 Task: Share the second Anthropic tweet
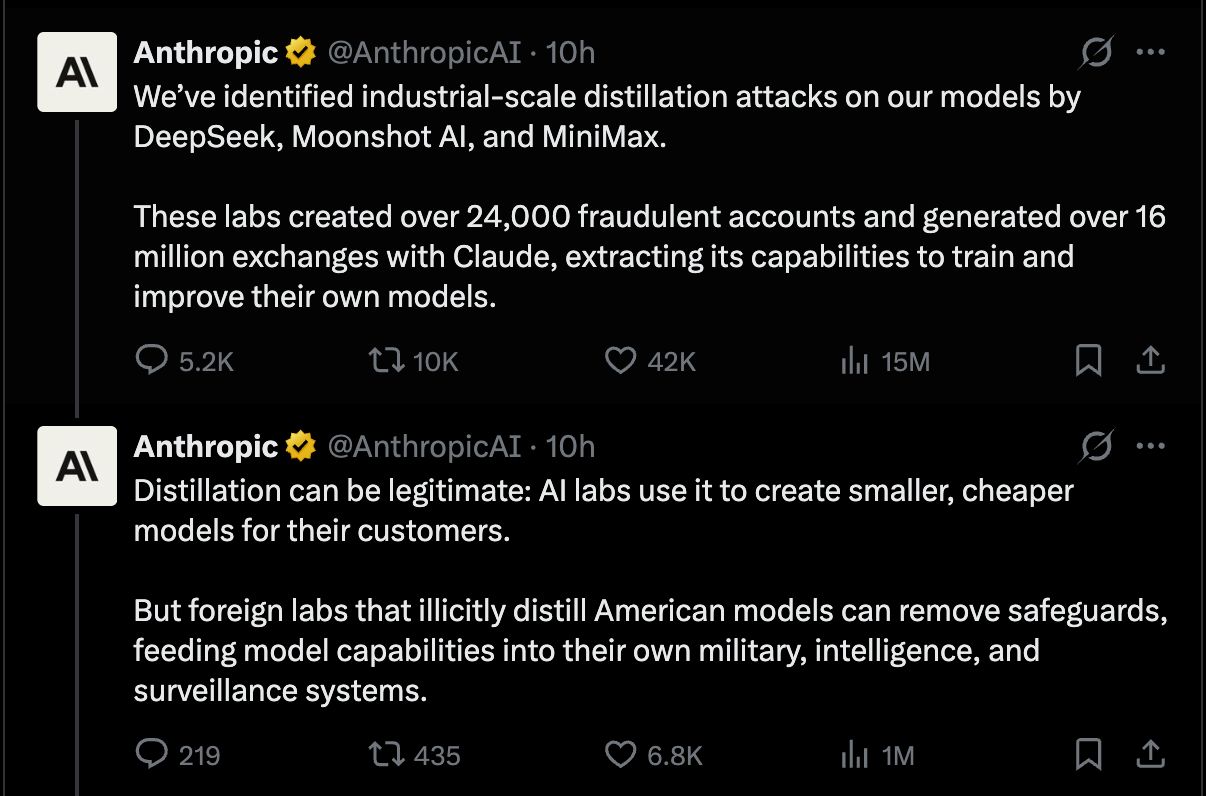coord(1150,754)
